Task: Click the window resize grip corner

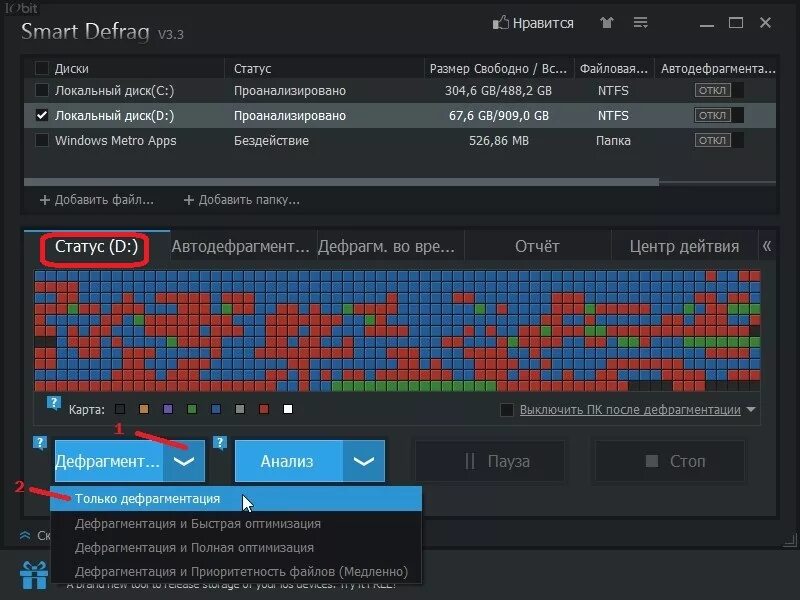Action: [789, 540]
